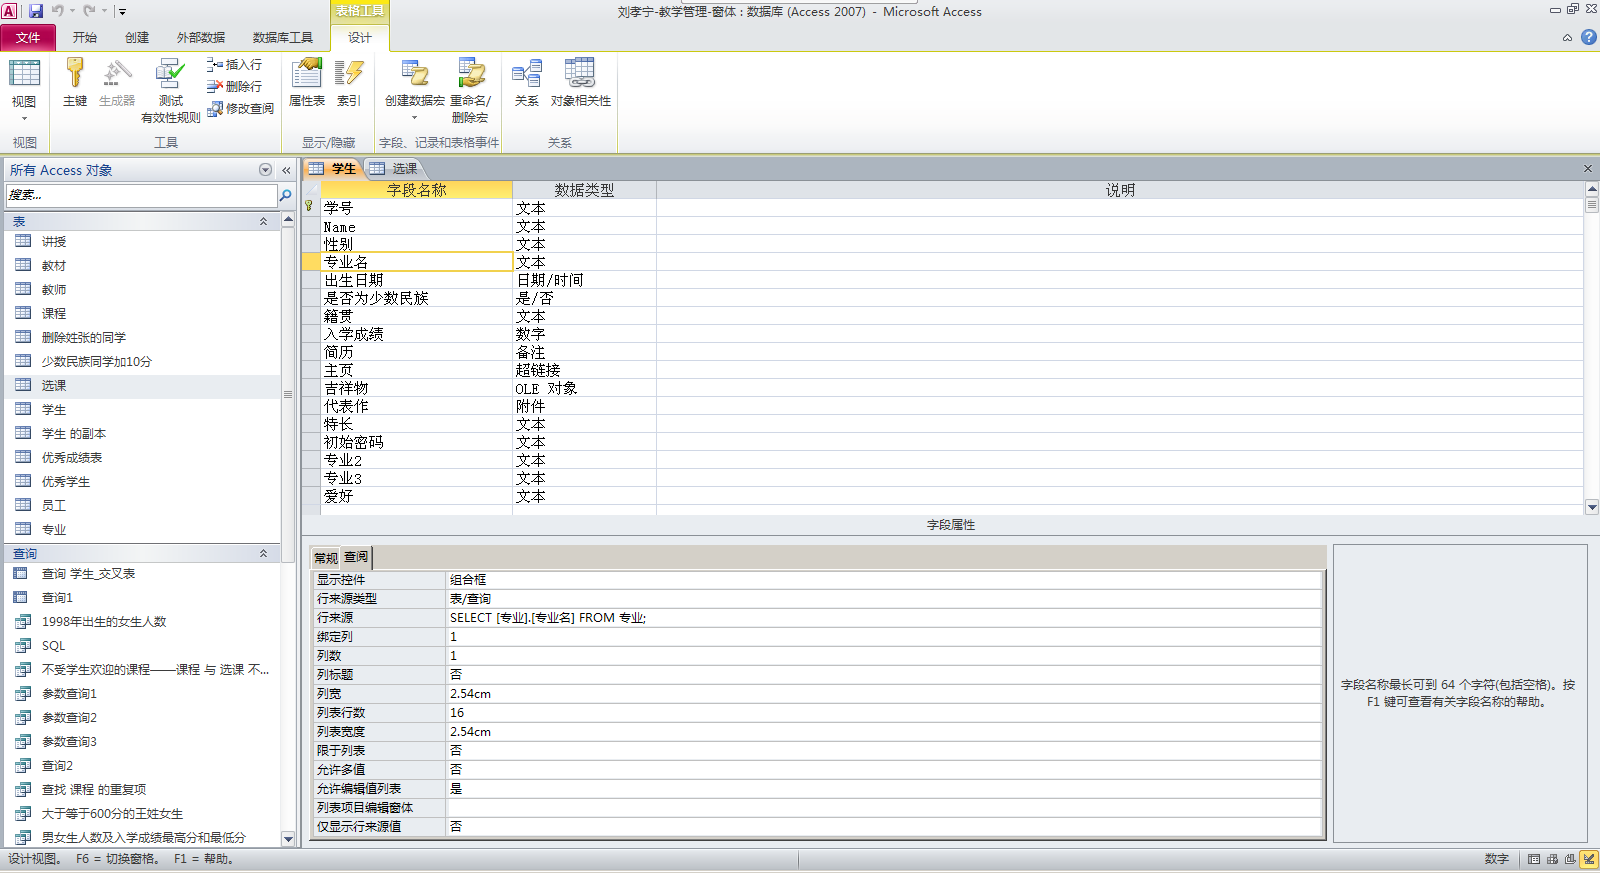Screen dimensions: 1600x873
Task: Collapse the Queries (查询) group in navigation
Action: (263, 553)
